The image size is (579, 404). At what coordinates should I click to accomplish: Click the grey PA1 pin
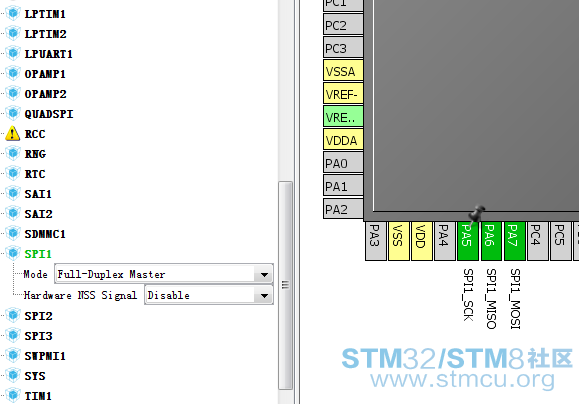coord(343,186)
